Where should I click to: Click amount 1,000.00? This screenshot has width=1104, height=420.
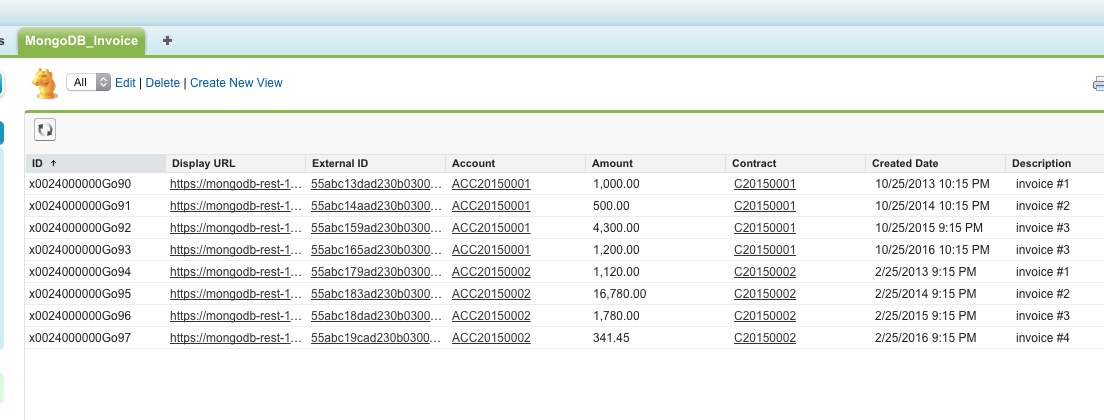(x=616, y=184)
